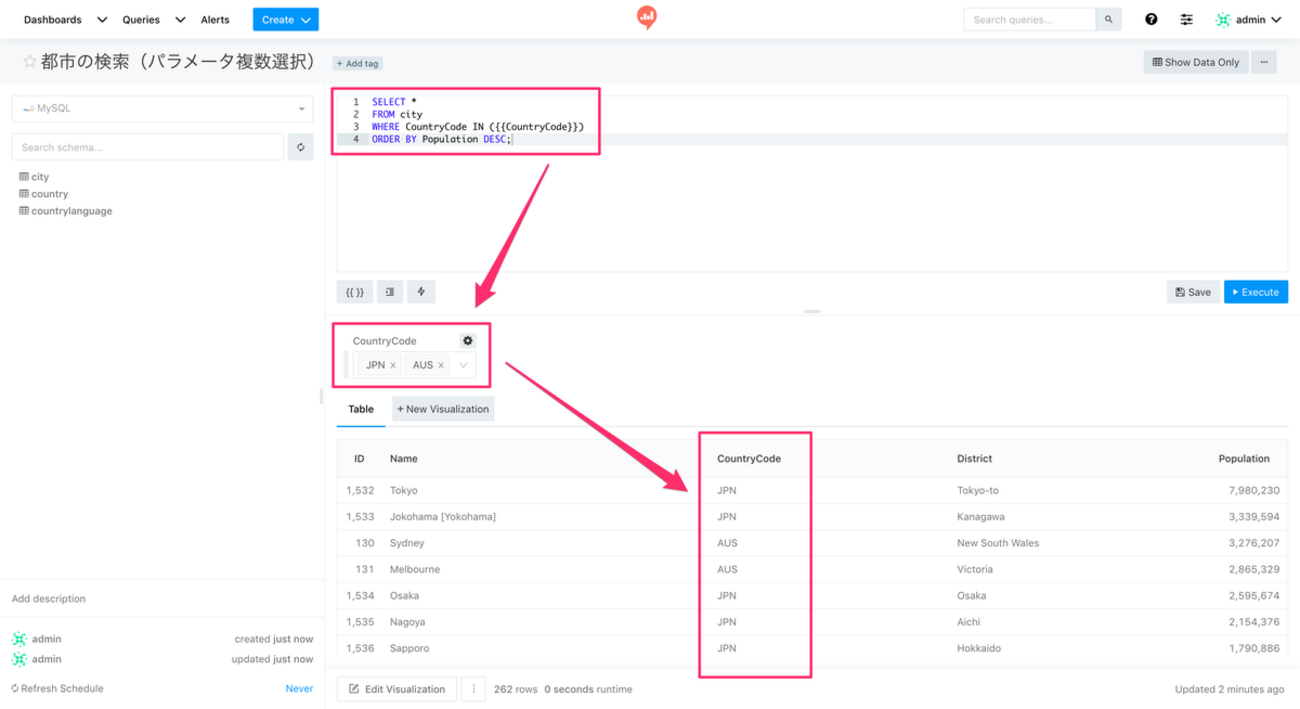Open the settings sliders icon
This screenshot has height=709, width=1300.
[1186, 19]
